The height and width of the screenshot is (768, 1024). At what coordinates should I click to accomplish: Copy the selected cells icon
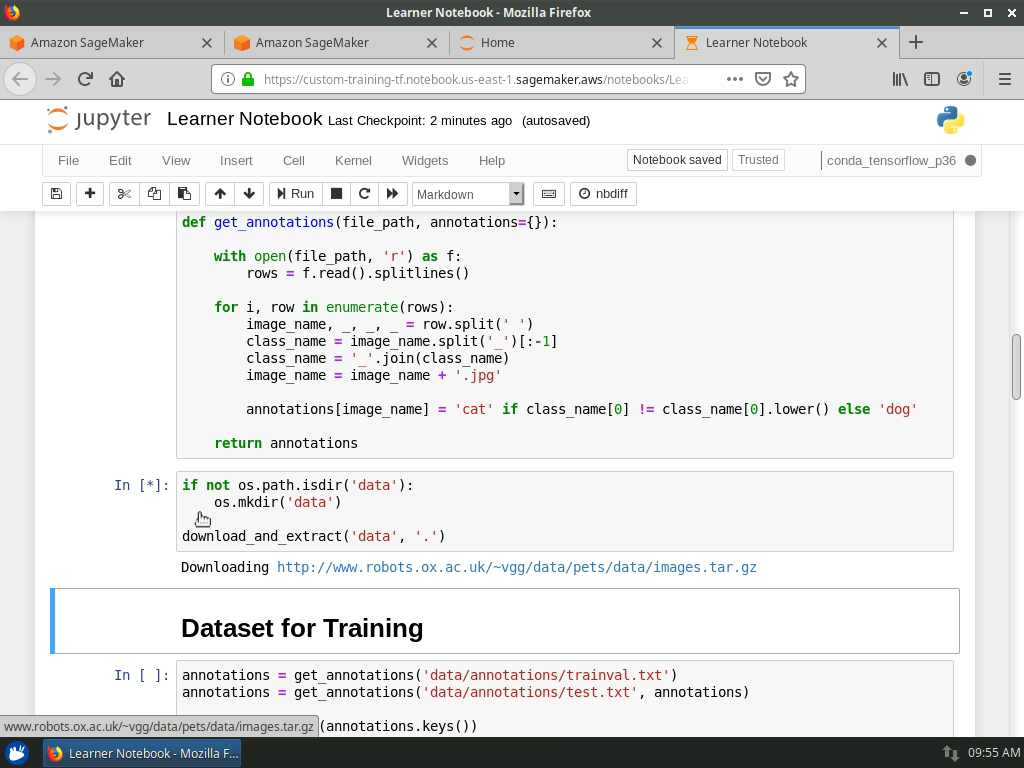pyautogui.click(x=154, y=194)
